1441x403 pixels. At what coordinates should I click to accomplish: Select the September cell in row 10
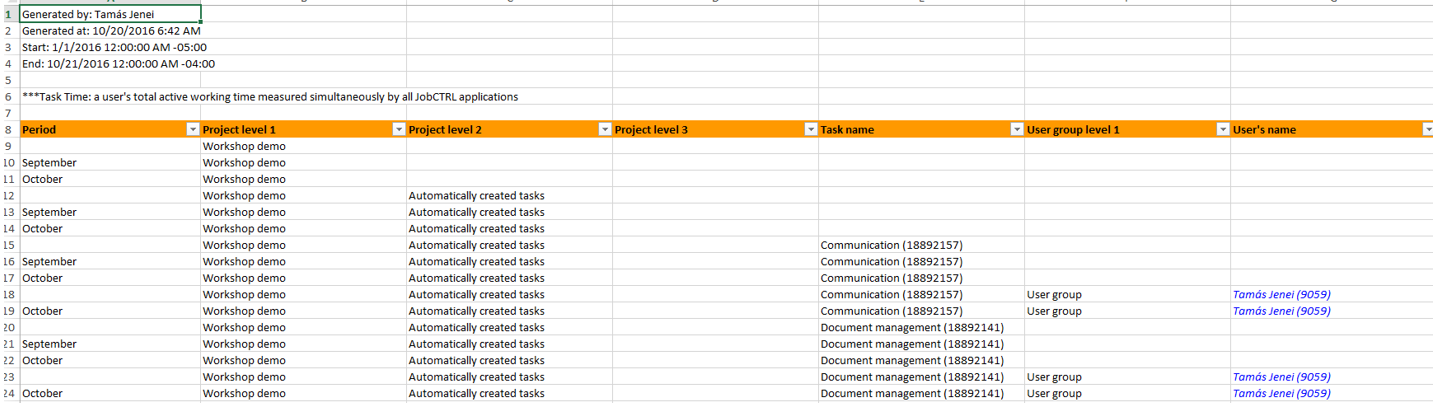[x=50, y=163]
